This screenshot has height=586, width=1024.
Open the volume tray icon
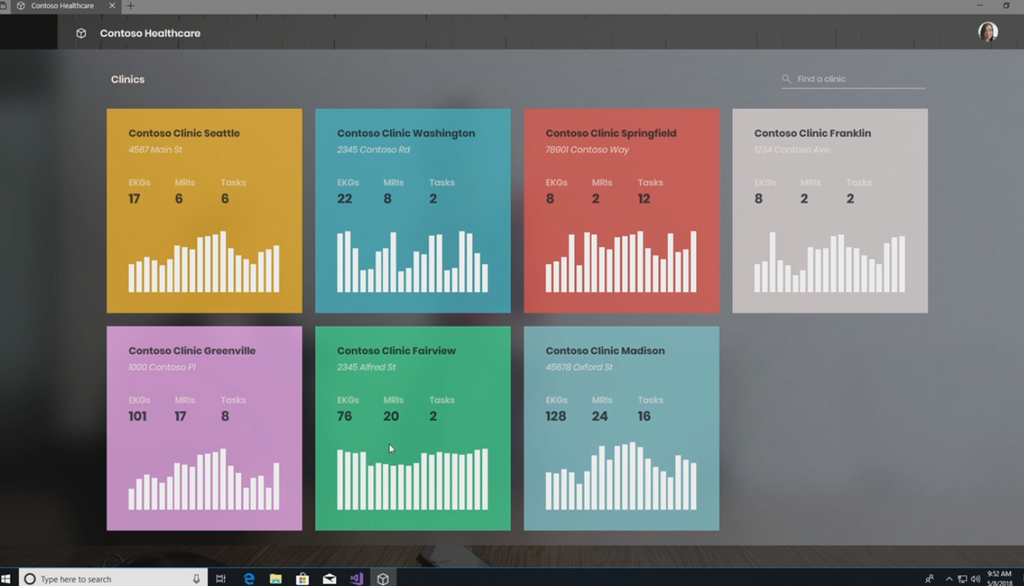point(975,579)
